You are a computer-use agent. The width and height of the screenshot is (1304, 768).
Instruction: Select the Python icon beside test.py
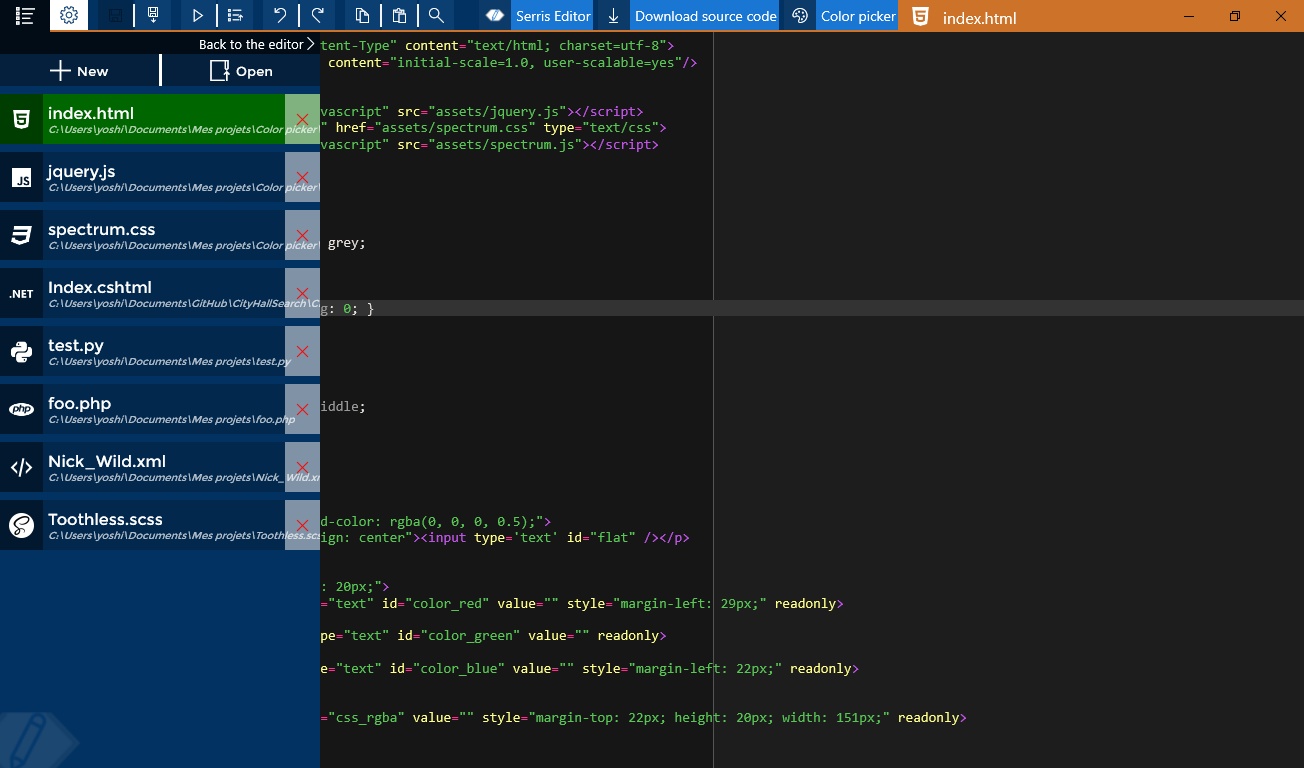[21, 351]
